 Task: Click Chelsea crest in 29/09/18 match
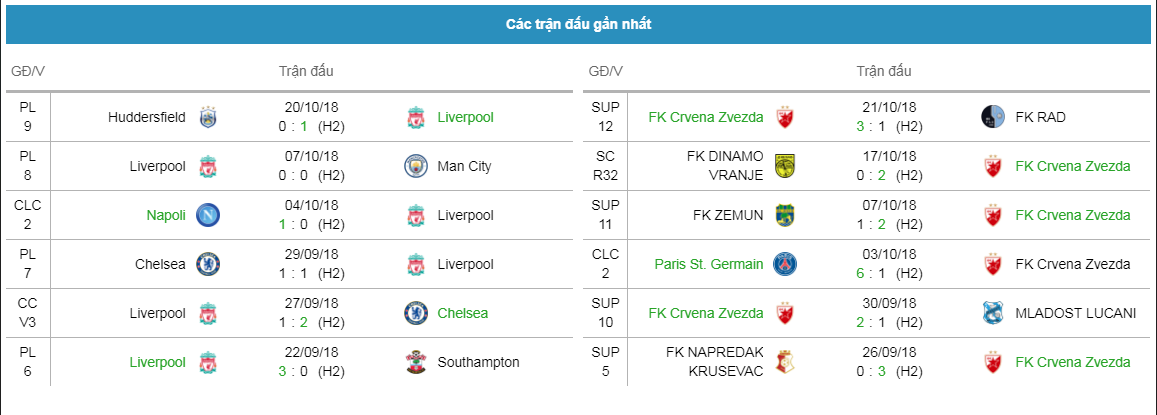click(208, 264)
